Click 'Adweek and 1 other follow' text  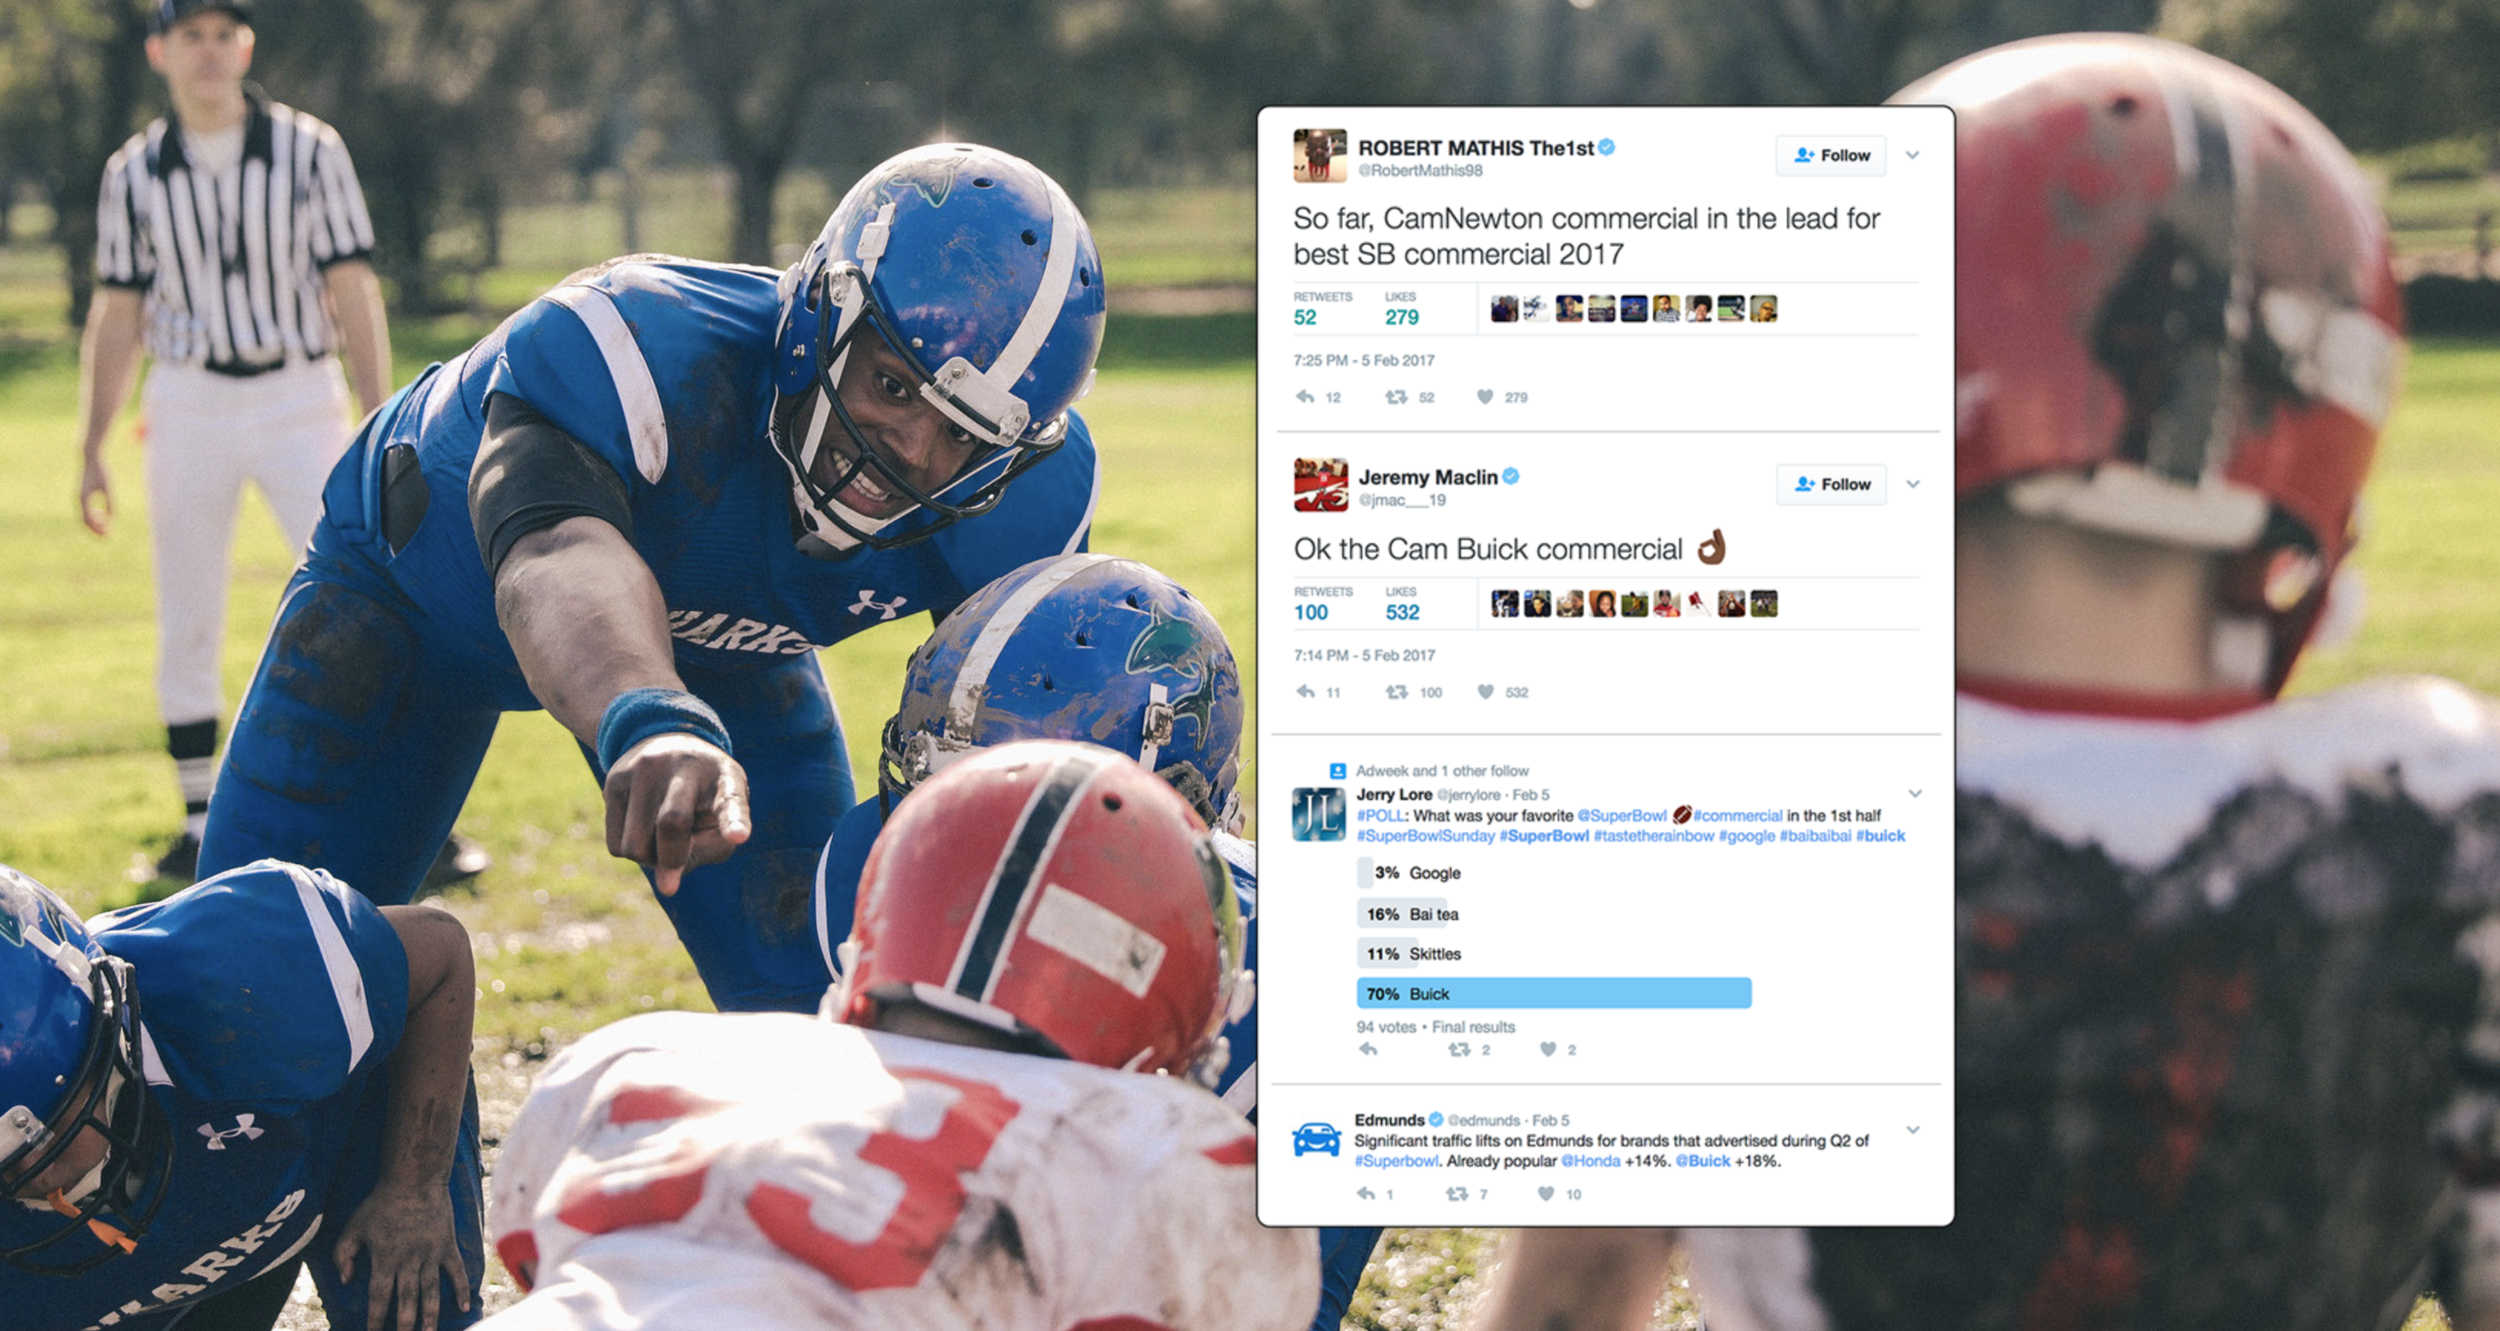pyautogui.click(x=1442, y=771)
